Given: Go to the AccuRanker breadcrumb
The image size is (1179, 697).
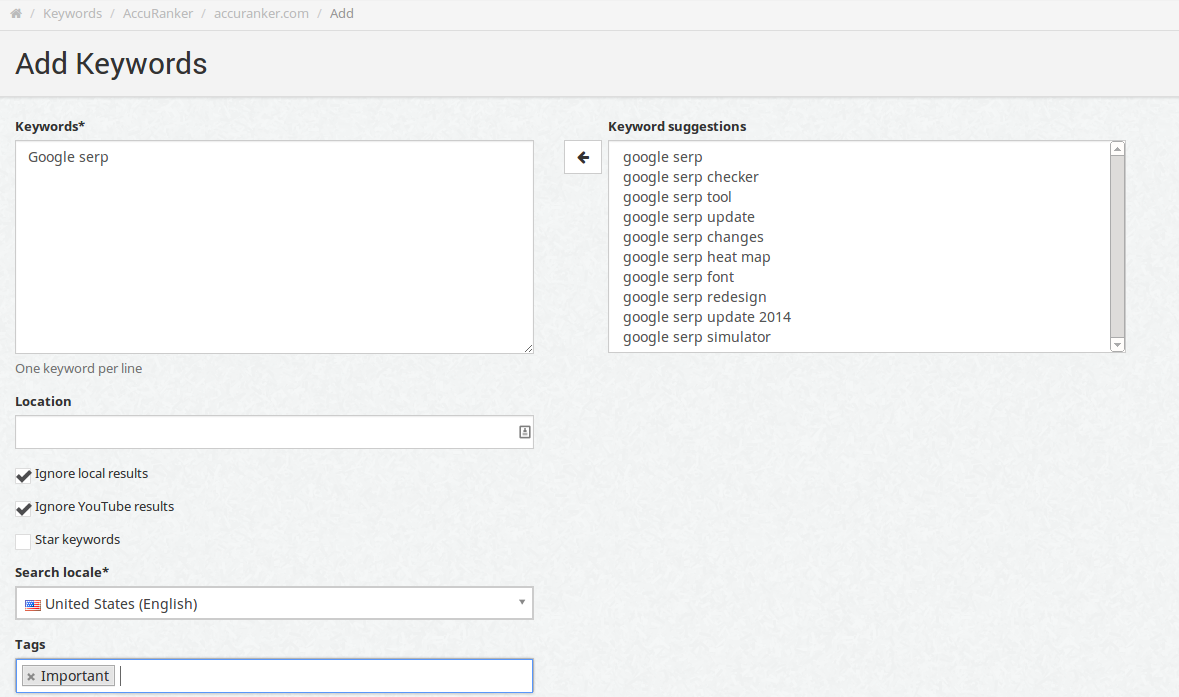Looking at the screenshot, I should pyautogui.click(x=158, y=14).
